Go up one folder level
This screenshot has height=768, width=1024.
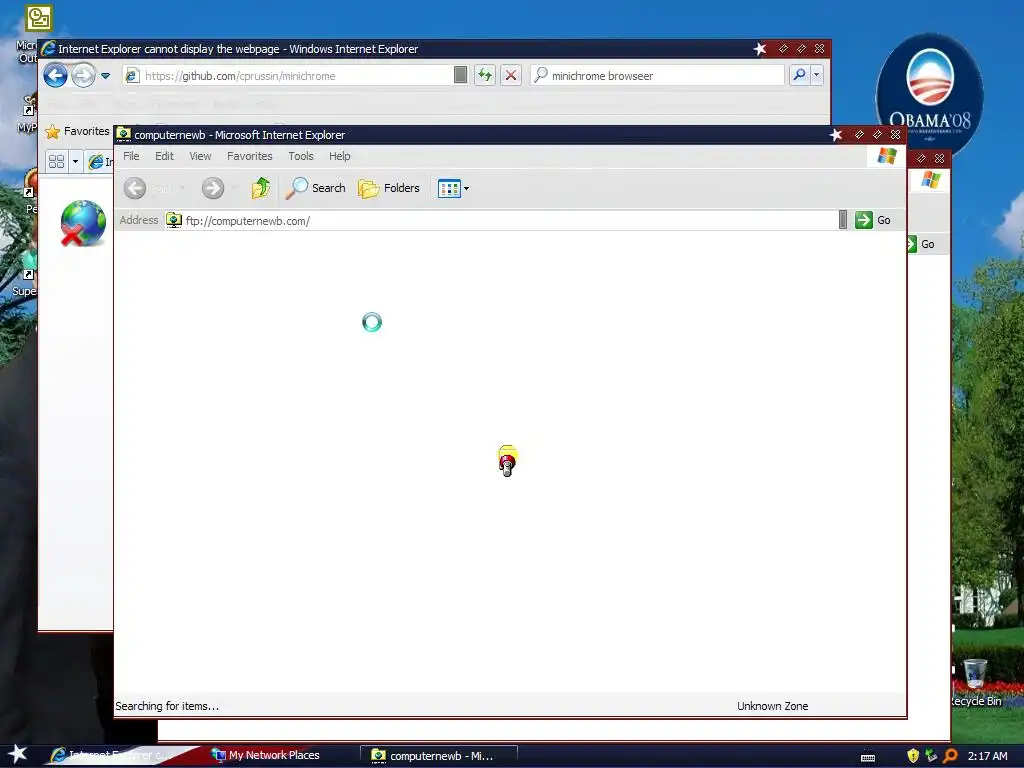pyautogui.click(x=261, y=188)
